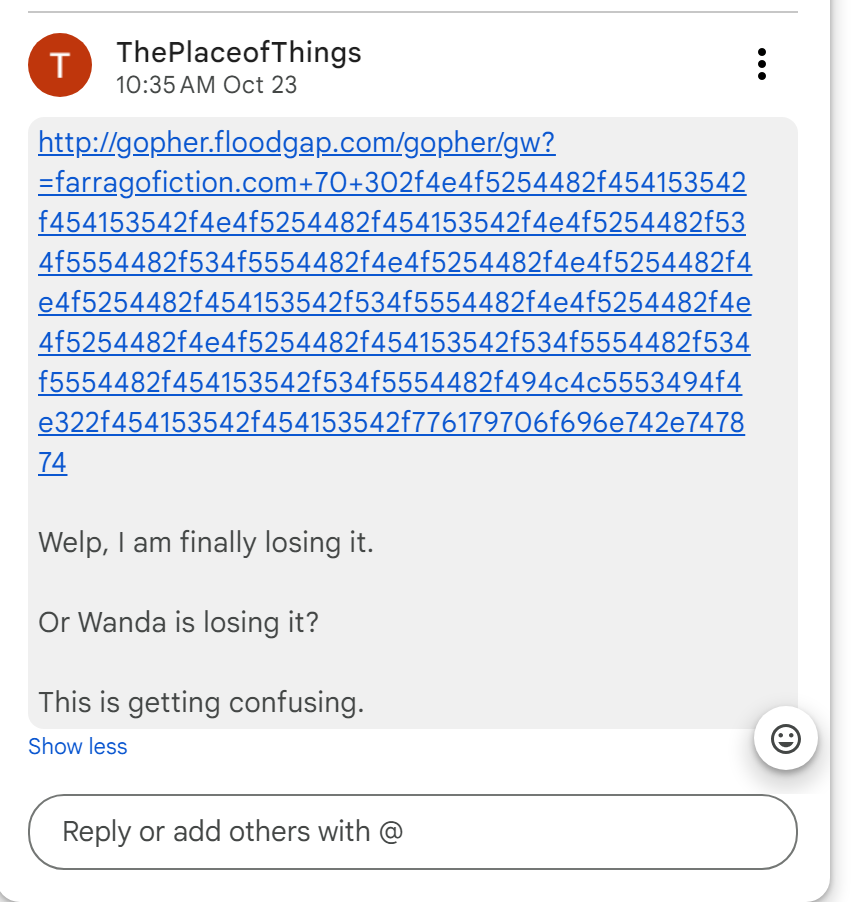Click the link line starting with e4f5254482f4541
The image size is (860, 902).
[394, 304]
